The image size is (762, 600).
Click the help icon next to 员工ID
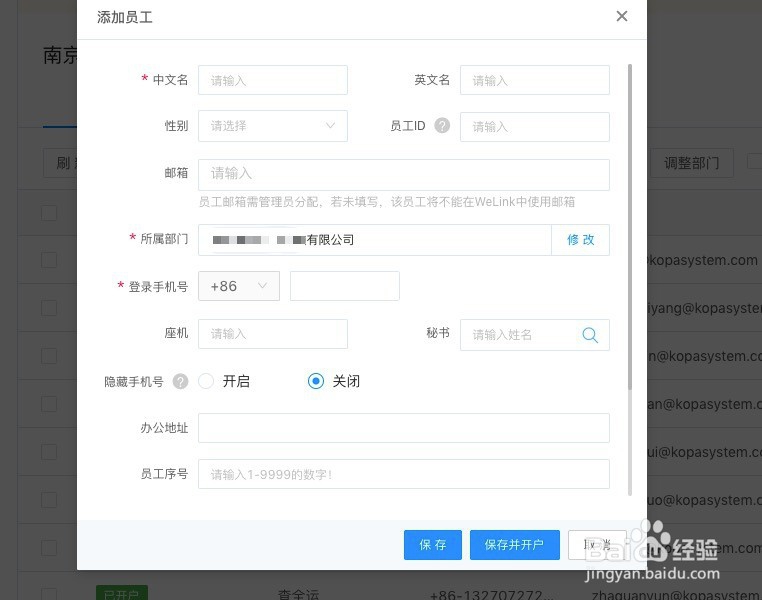(x=442, y=125)
